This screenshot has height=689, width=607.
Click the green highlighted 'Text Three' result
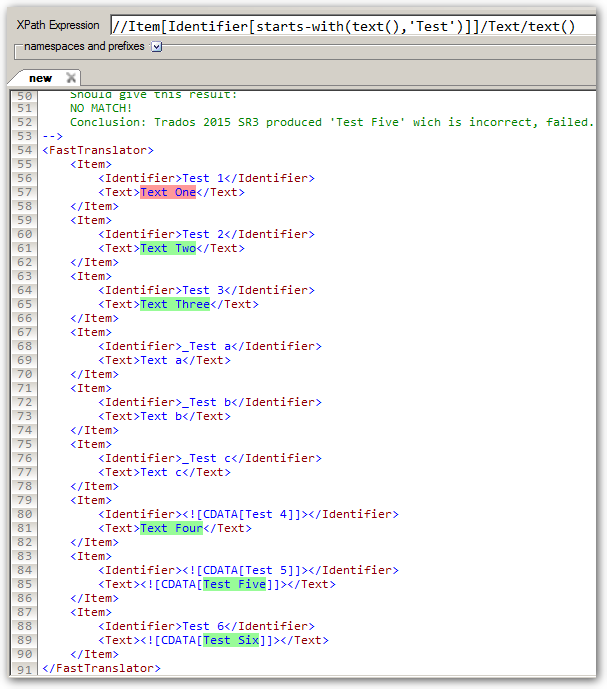[x=175, y=304]
